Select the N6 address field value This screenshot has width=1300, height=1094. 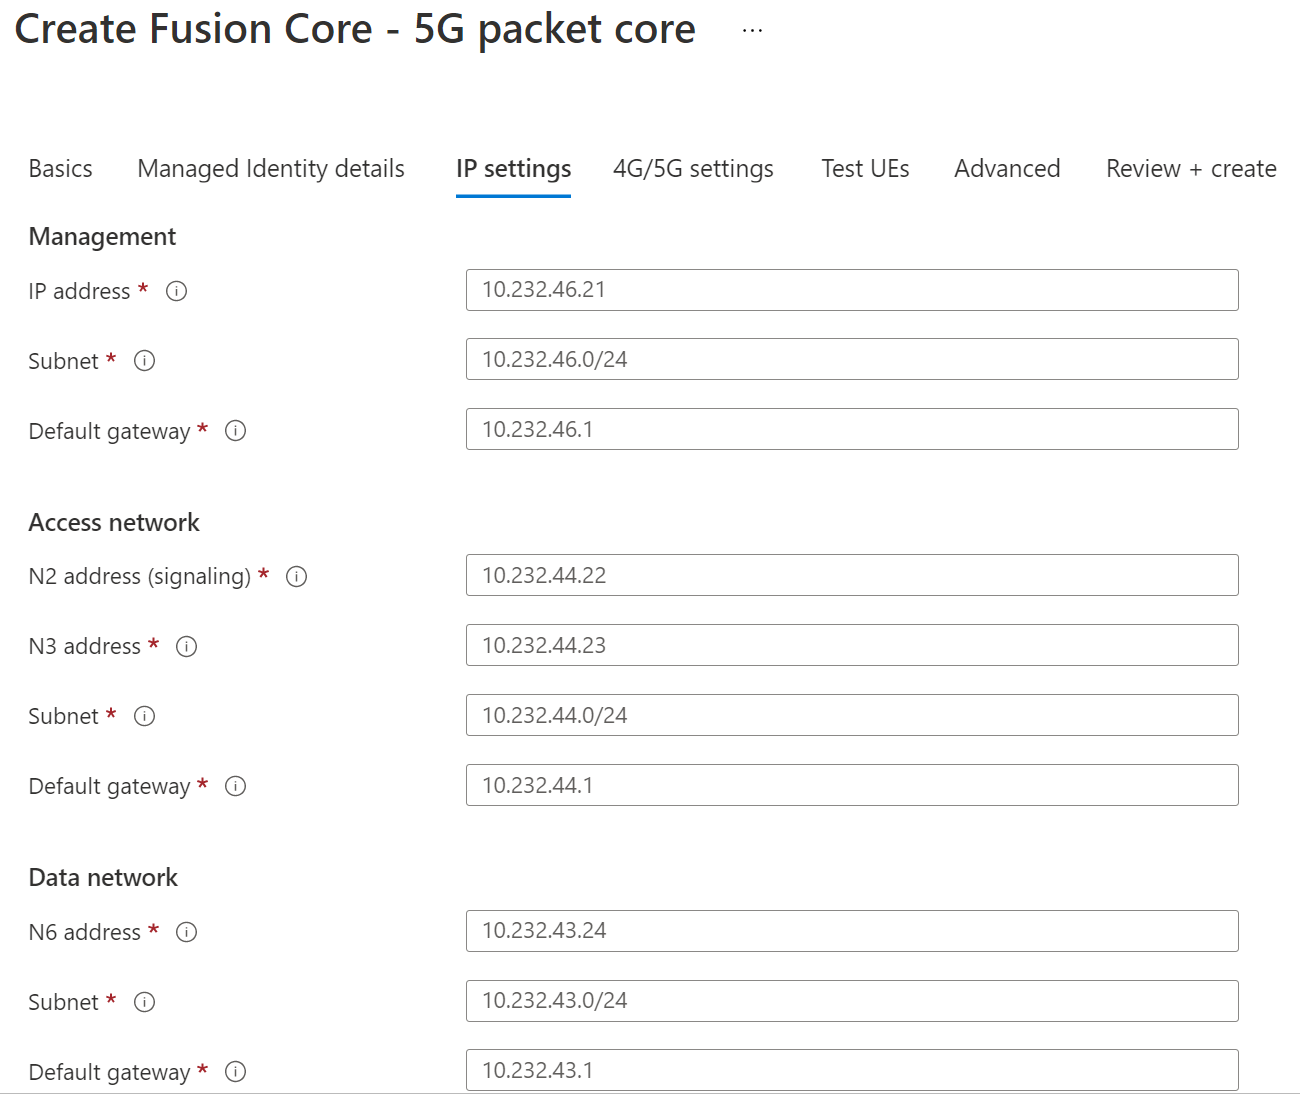tap(852, 930)
